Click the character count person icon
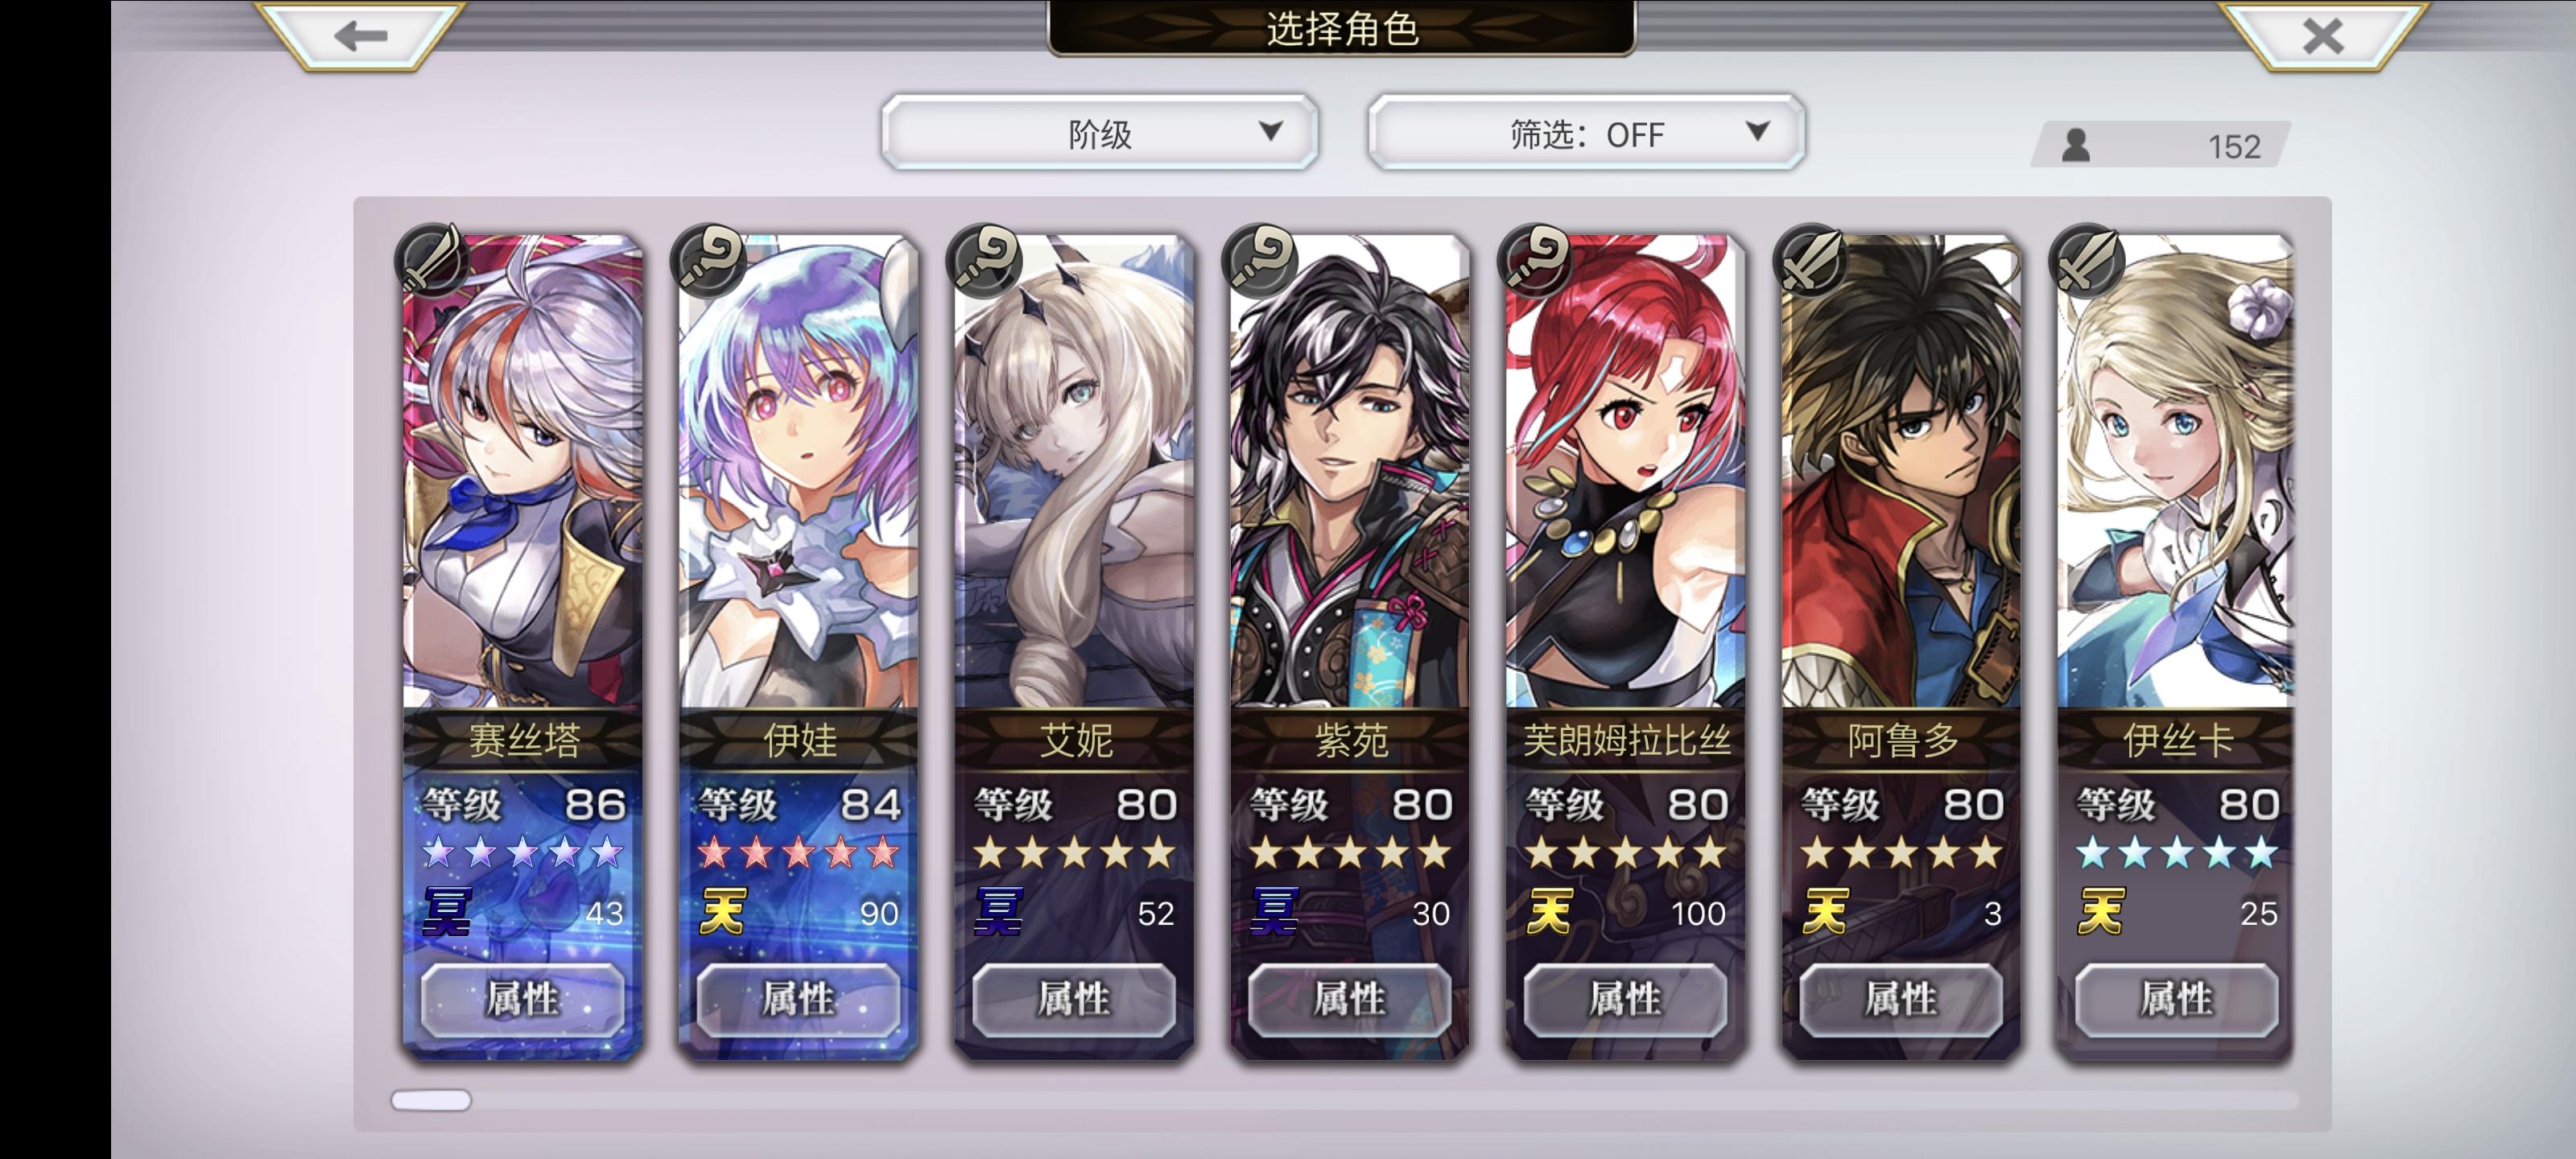Screen dimensions: 2576x1159 point(2076,146)
